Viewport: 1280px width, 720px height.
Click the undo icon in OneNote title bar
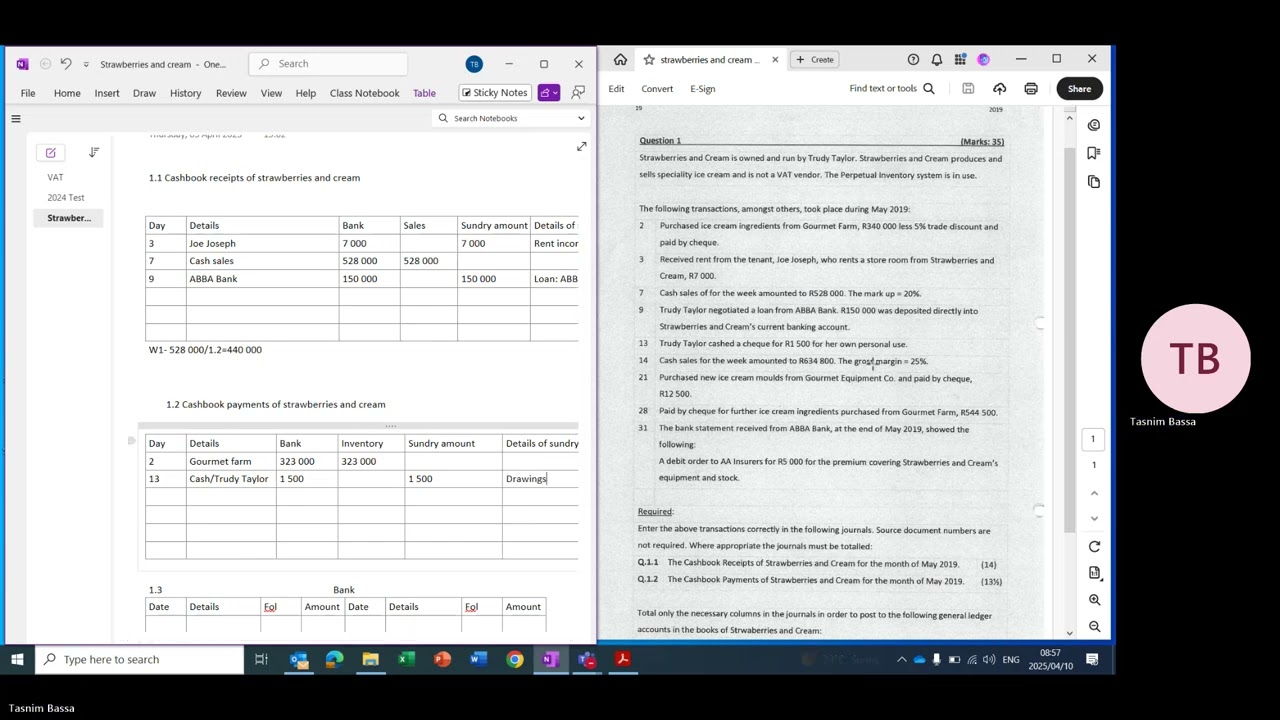pos(66,64)
